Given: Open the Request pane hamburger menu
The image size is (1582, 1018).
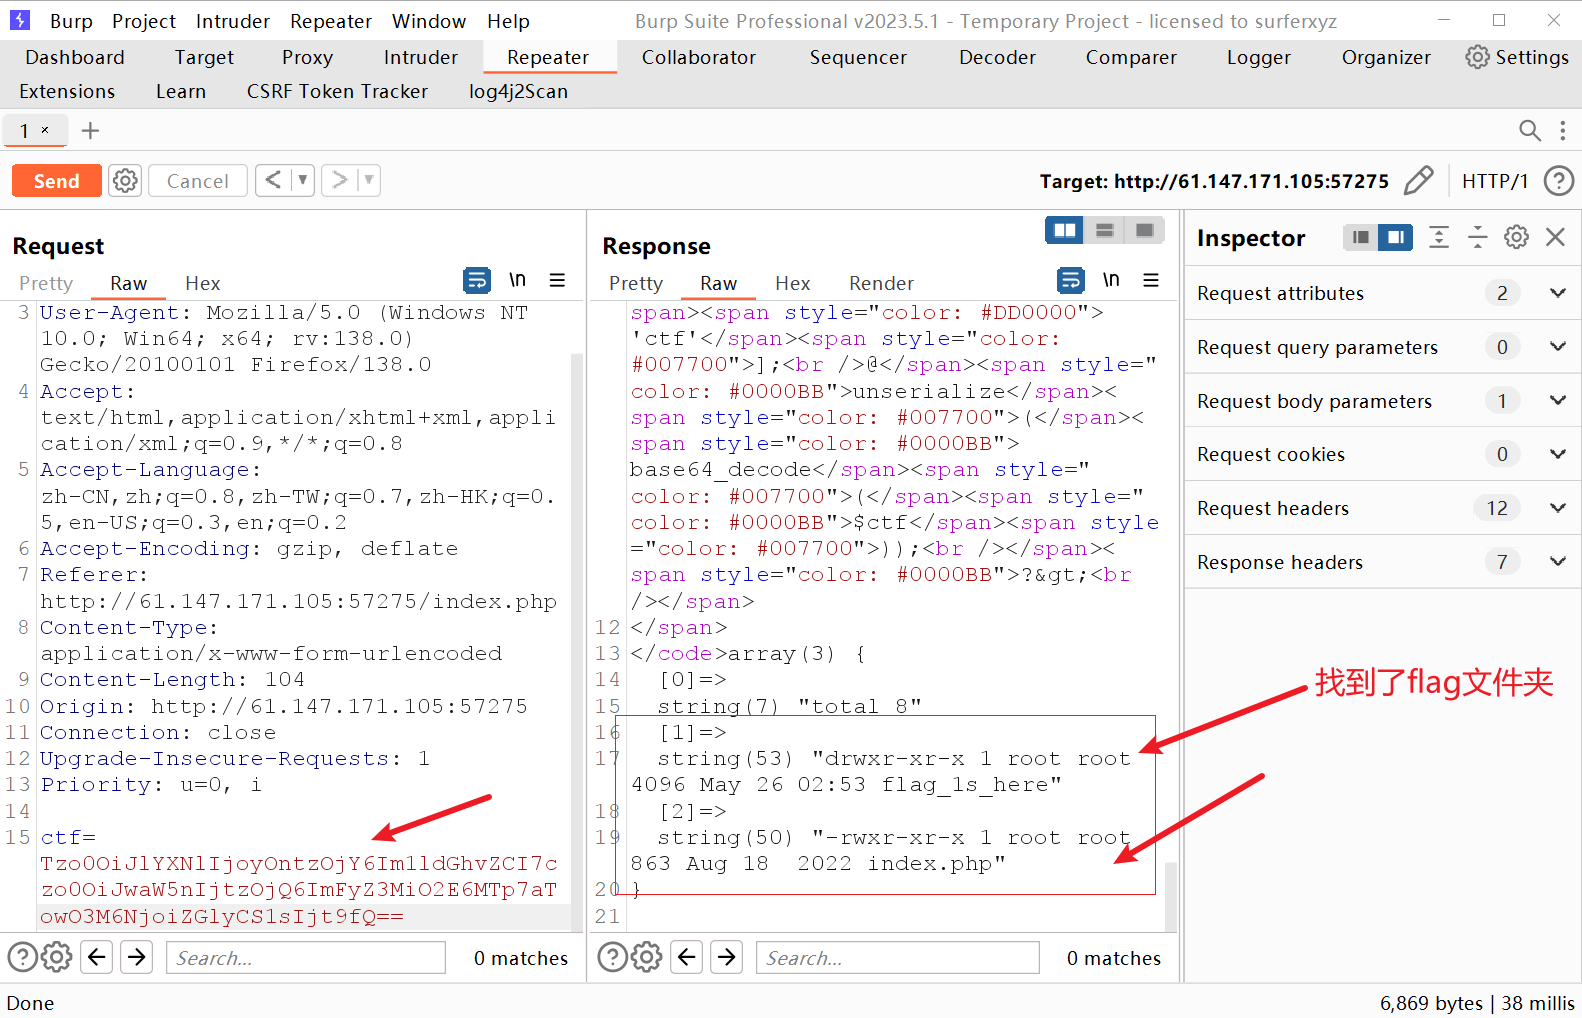Looking at the screenshot, I should point(557,280).
